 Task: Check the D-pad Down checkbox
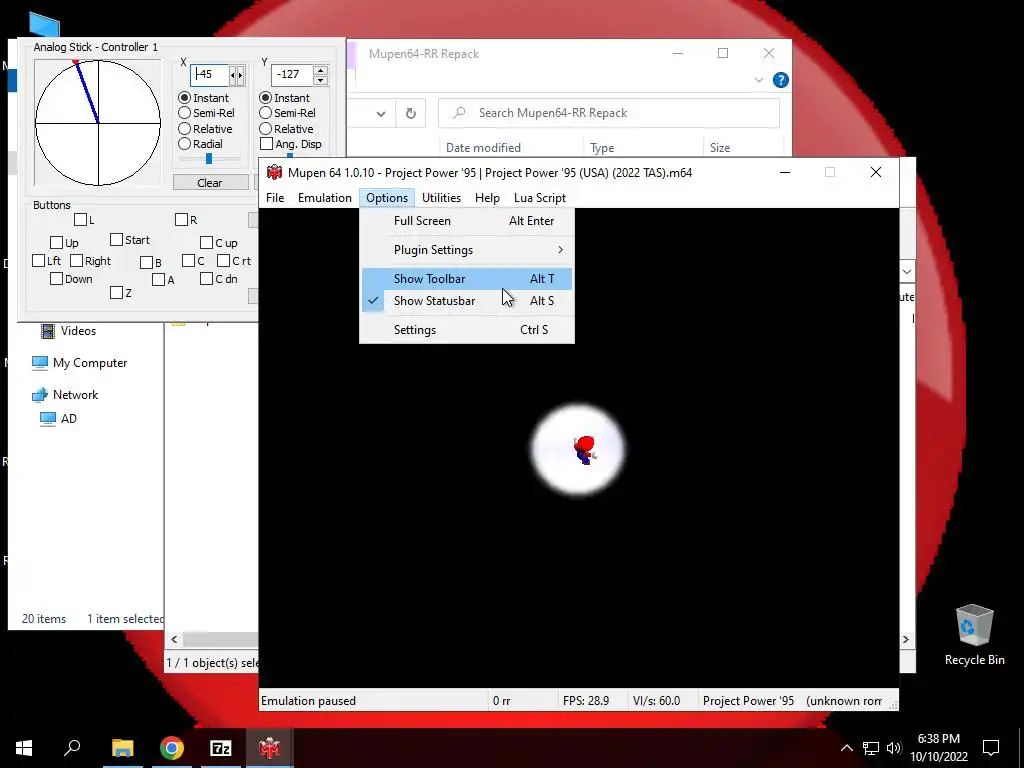[x=56, y=279]
